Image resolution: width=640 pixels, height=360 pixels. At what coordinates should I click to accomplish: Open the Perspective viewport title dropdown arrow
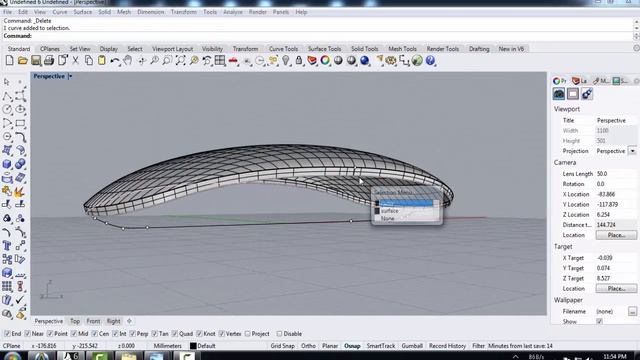[70, 76]
